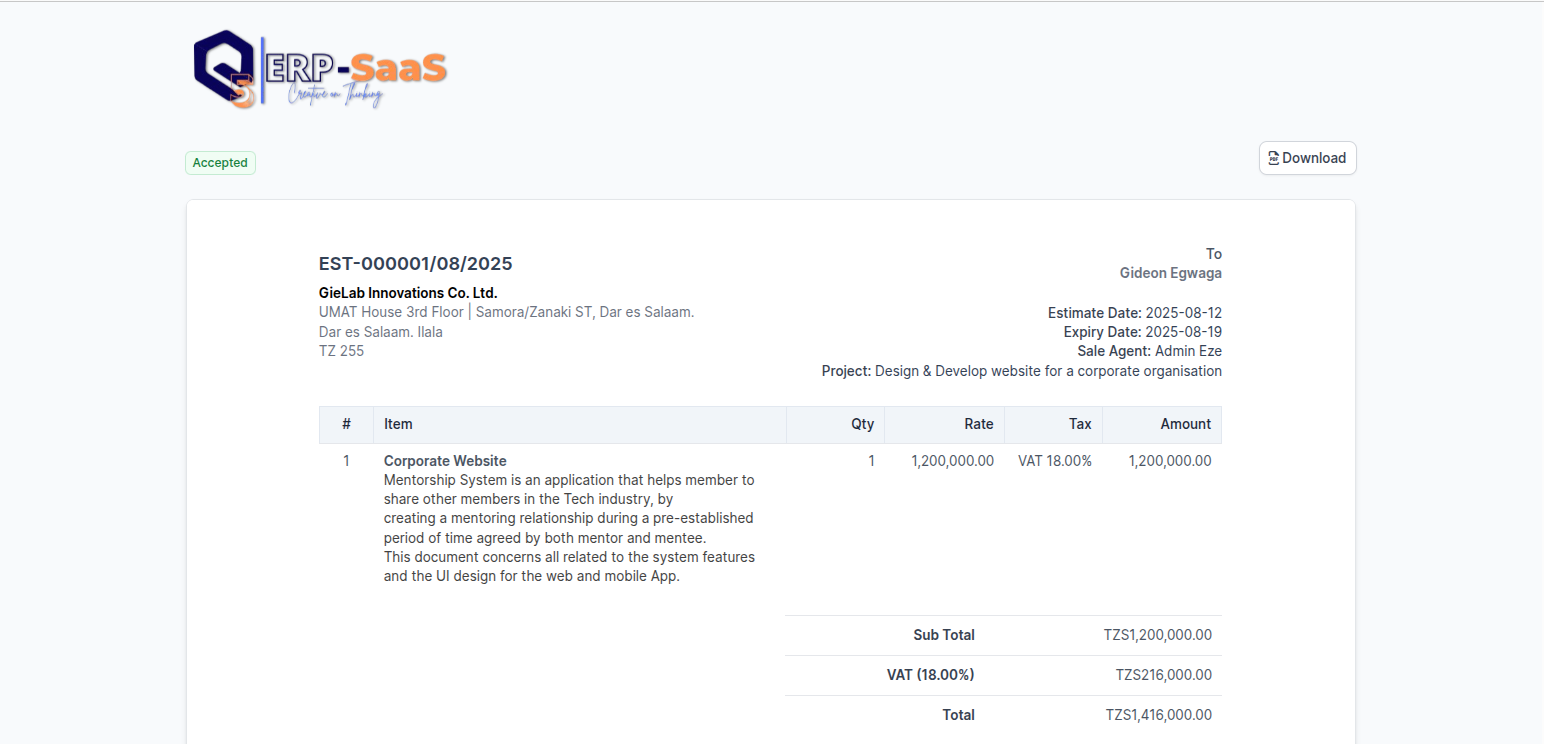Click the Rate column header
Image resolution: width=1544 pixels, height=744 pixels.
pyautogui.click(x=978, y=424)
